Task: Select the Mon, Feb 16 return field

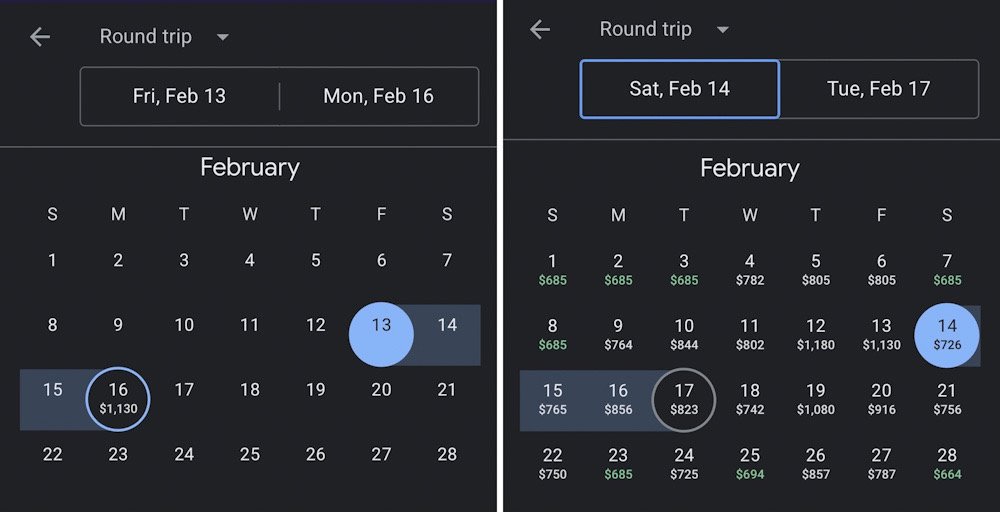Action: (379, 96)
